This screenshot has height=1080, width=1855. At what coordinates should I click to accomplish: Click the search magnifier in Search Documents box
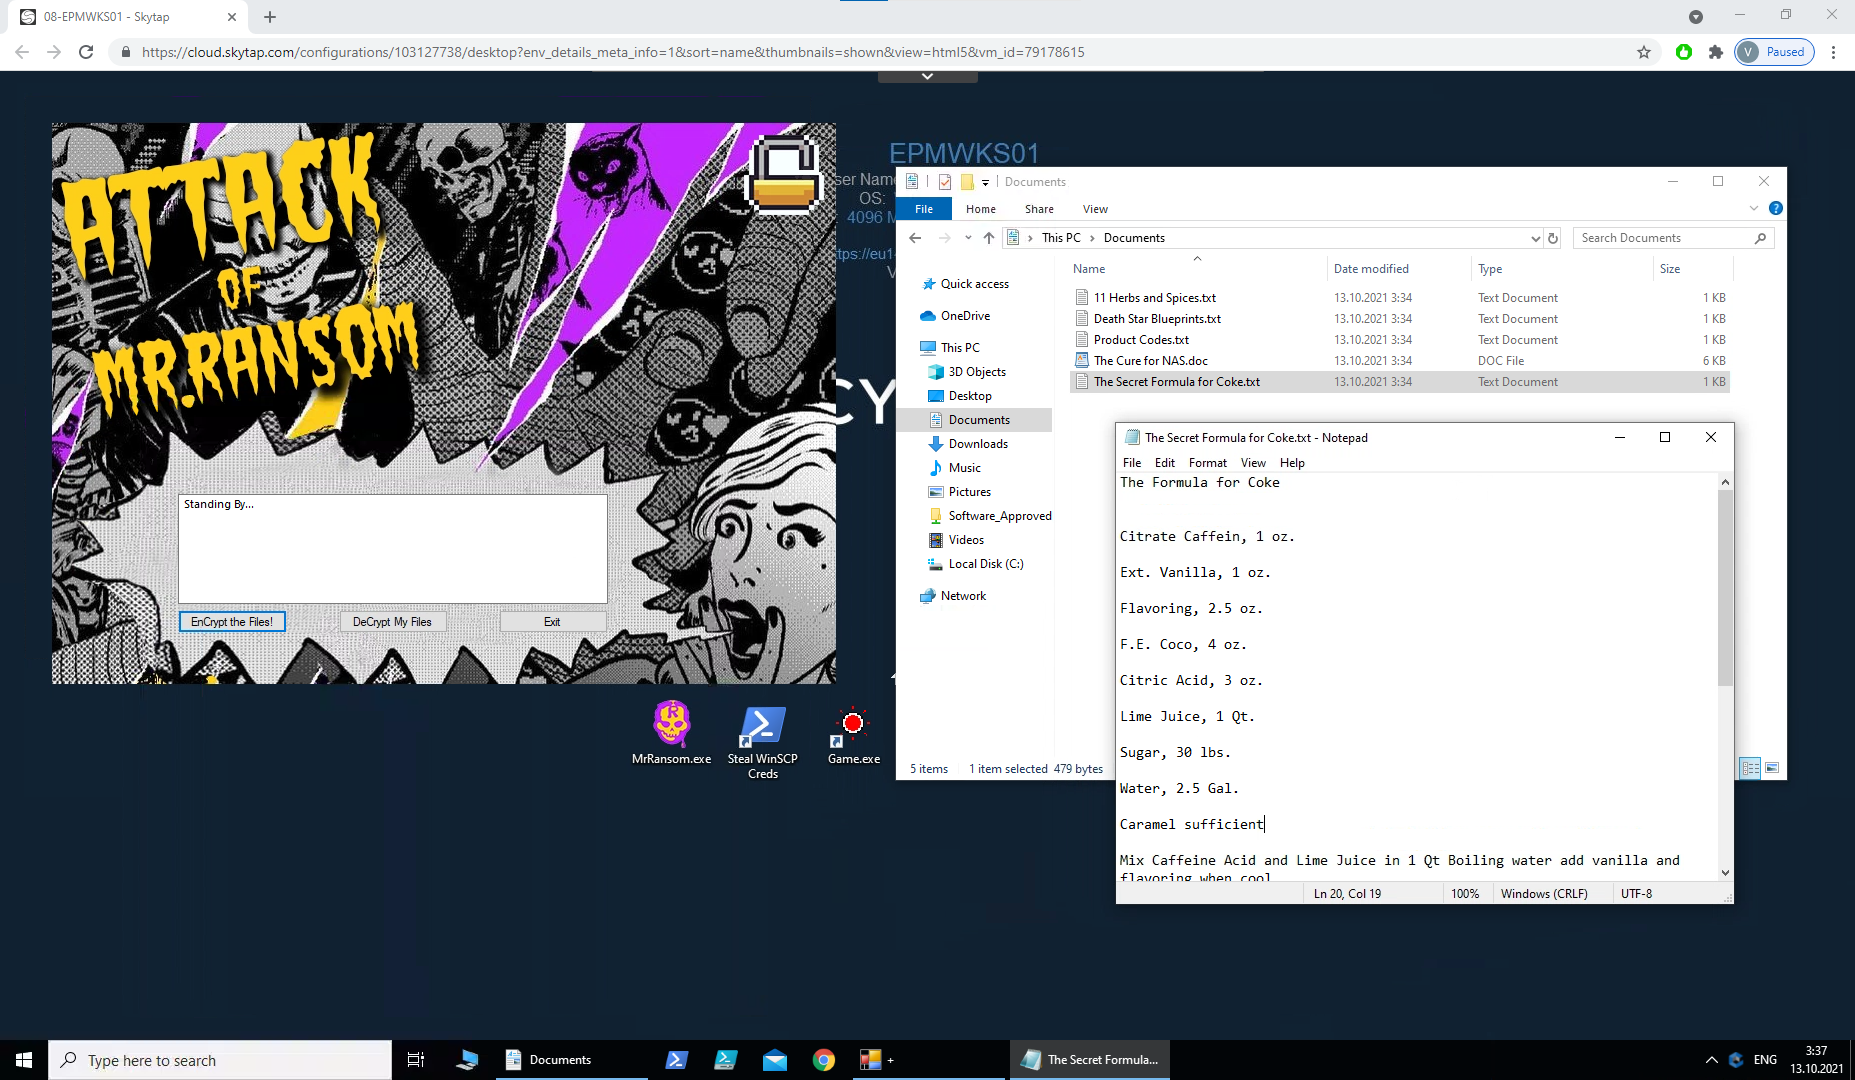click(x=1761, y=238)
